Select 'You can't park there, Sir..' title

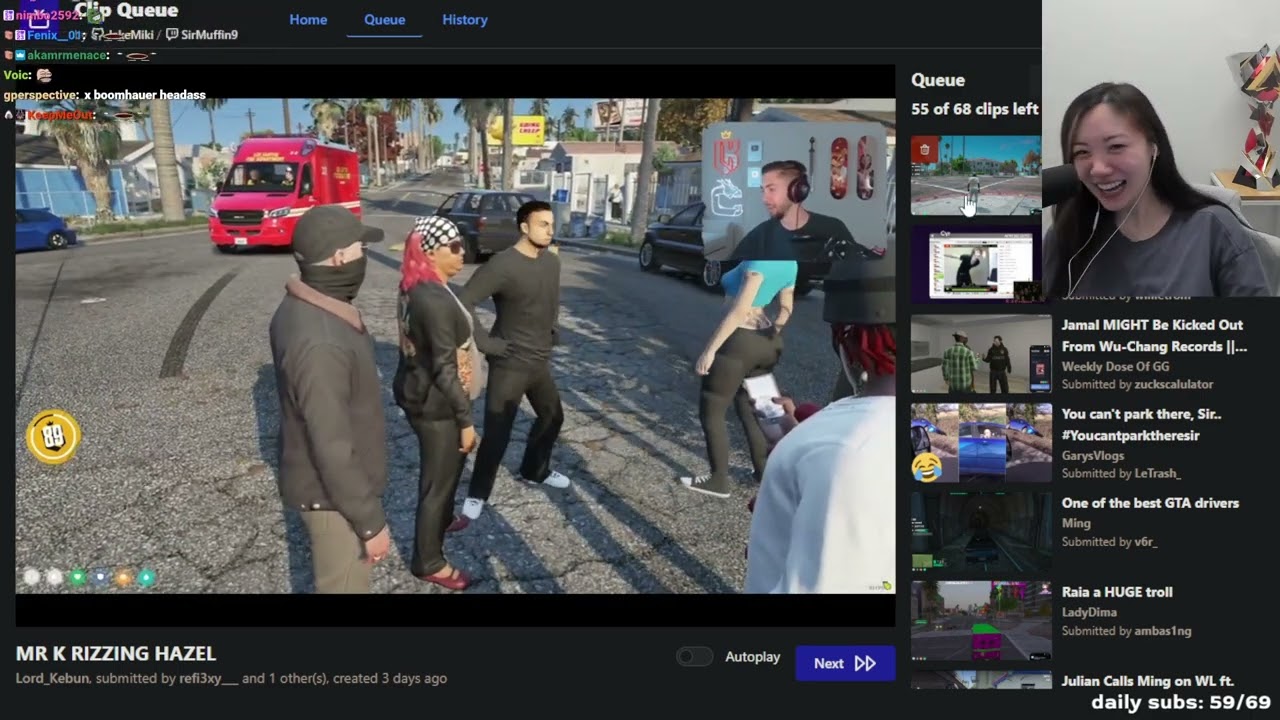point(1141,425)
